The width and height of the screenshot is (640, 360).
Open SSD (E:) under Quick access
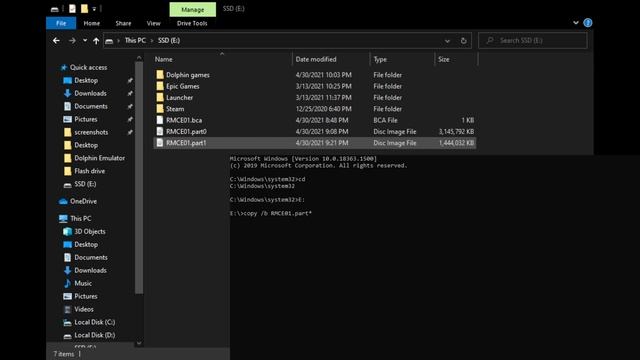click(x=85, y=184)
